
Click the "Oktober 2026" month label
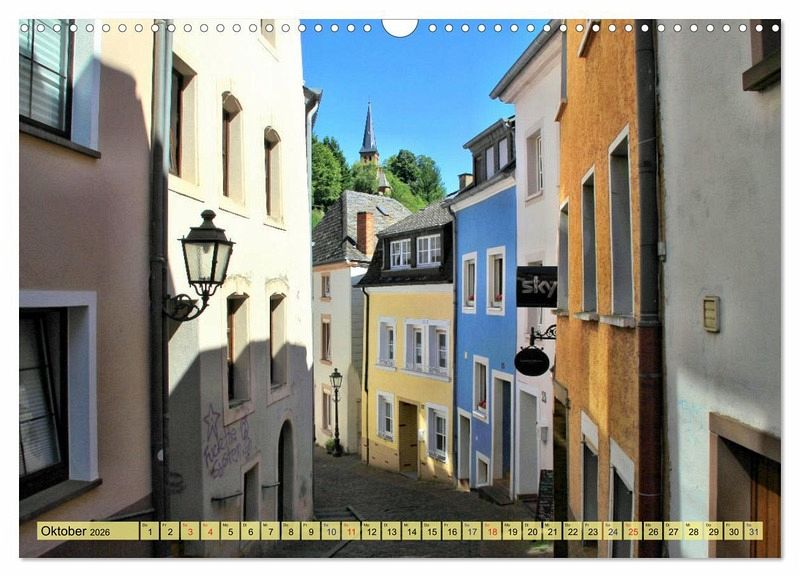(x=88, y=531)
